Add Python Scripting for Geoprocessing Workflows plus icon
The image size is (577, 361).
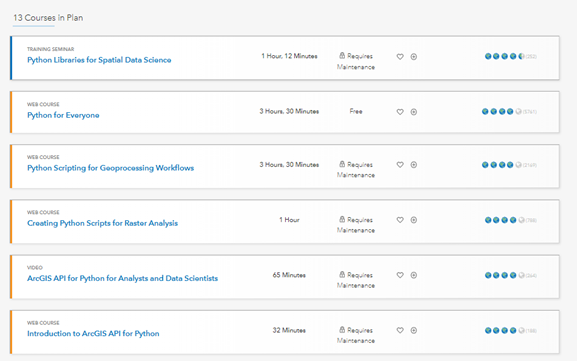pos(414,165)
